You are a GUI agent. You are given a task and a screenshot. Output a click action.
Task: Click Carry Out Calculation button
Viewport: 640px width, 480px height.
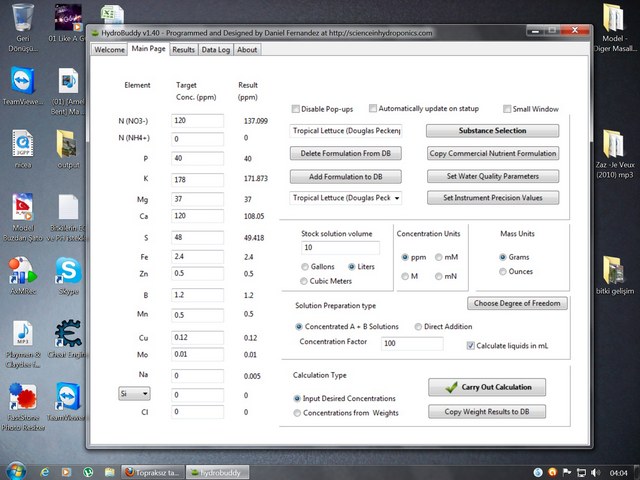pyautogui.click(x=487, y=387)
